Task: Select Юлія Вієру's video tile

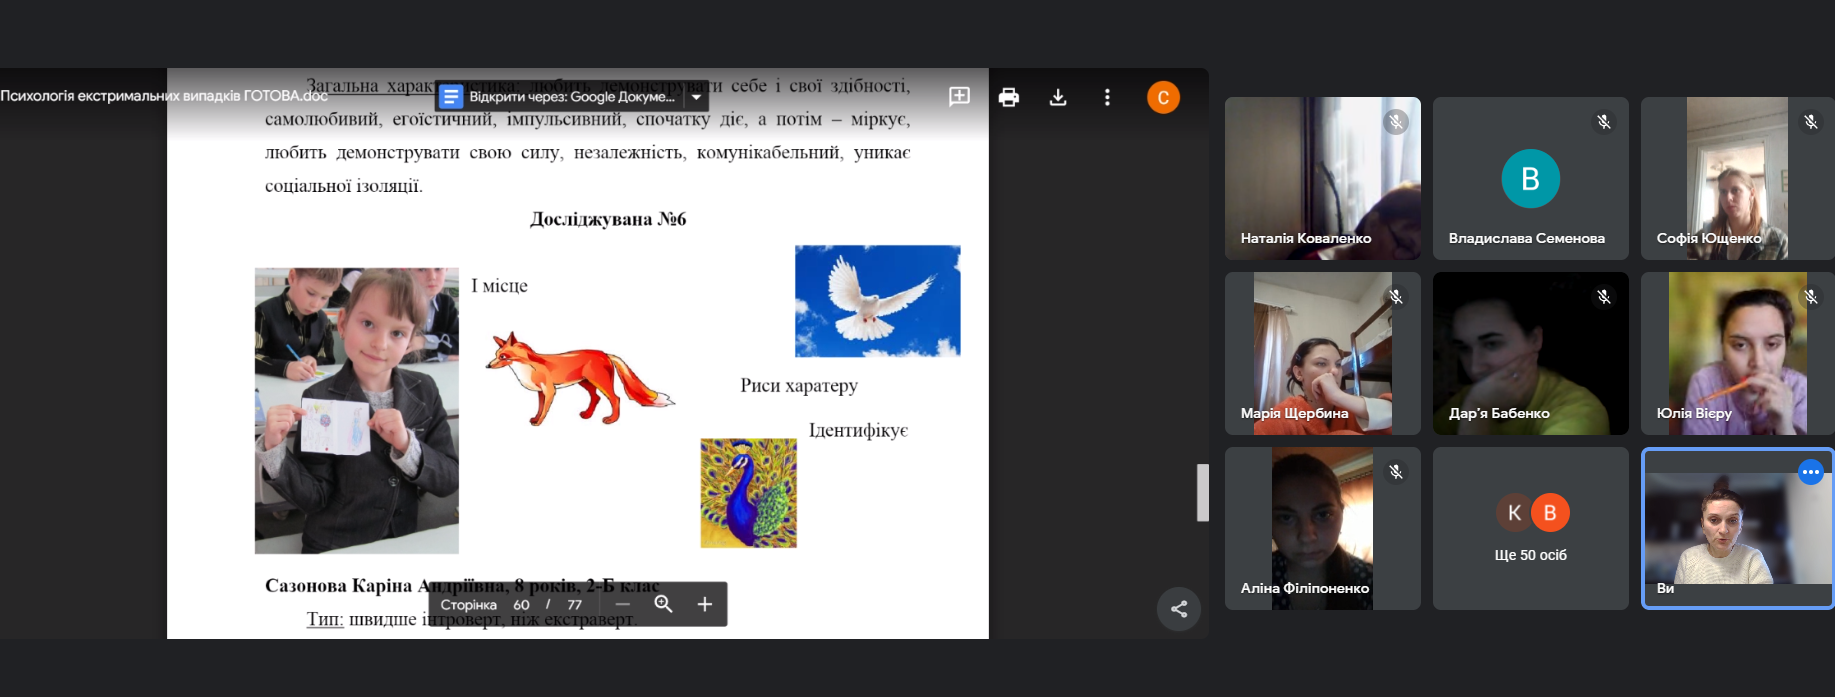Action: (x=1738, y=353)
